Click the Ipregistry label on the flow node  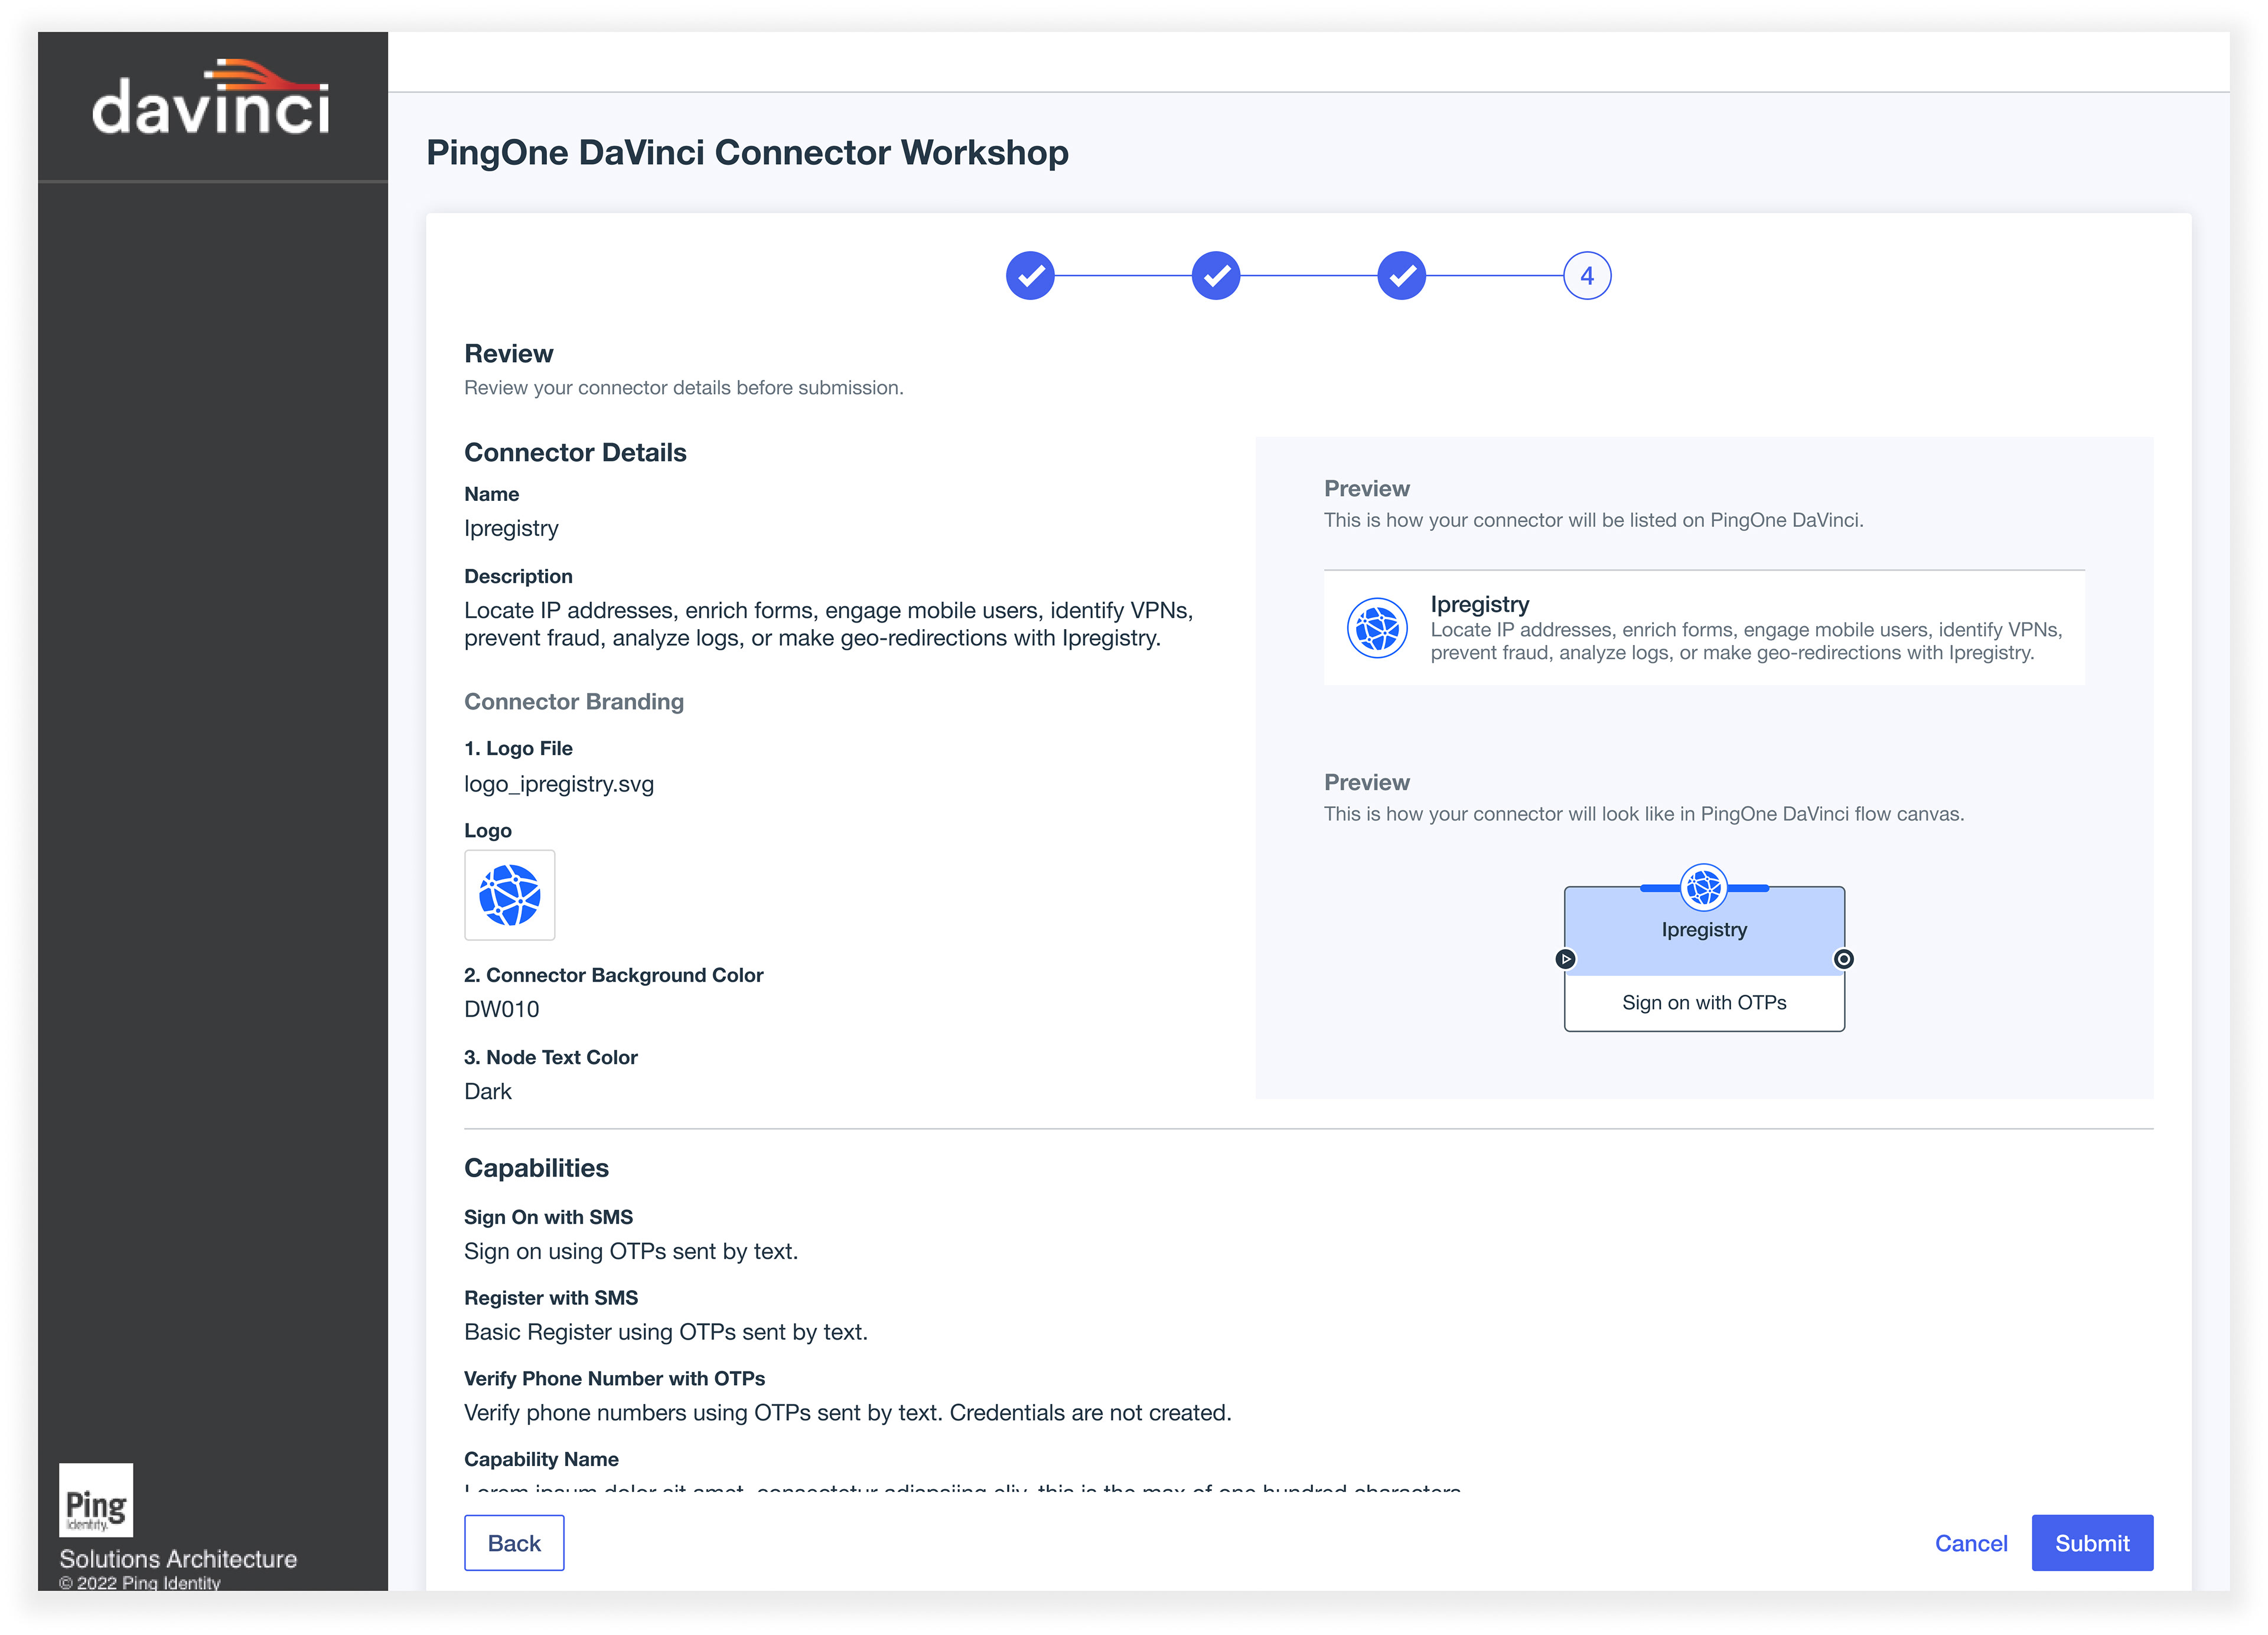pyautogui.click(x=1704, y=929)
